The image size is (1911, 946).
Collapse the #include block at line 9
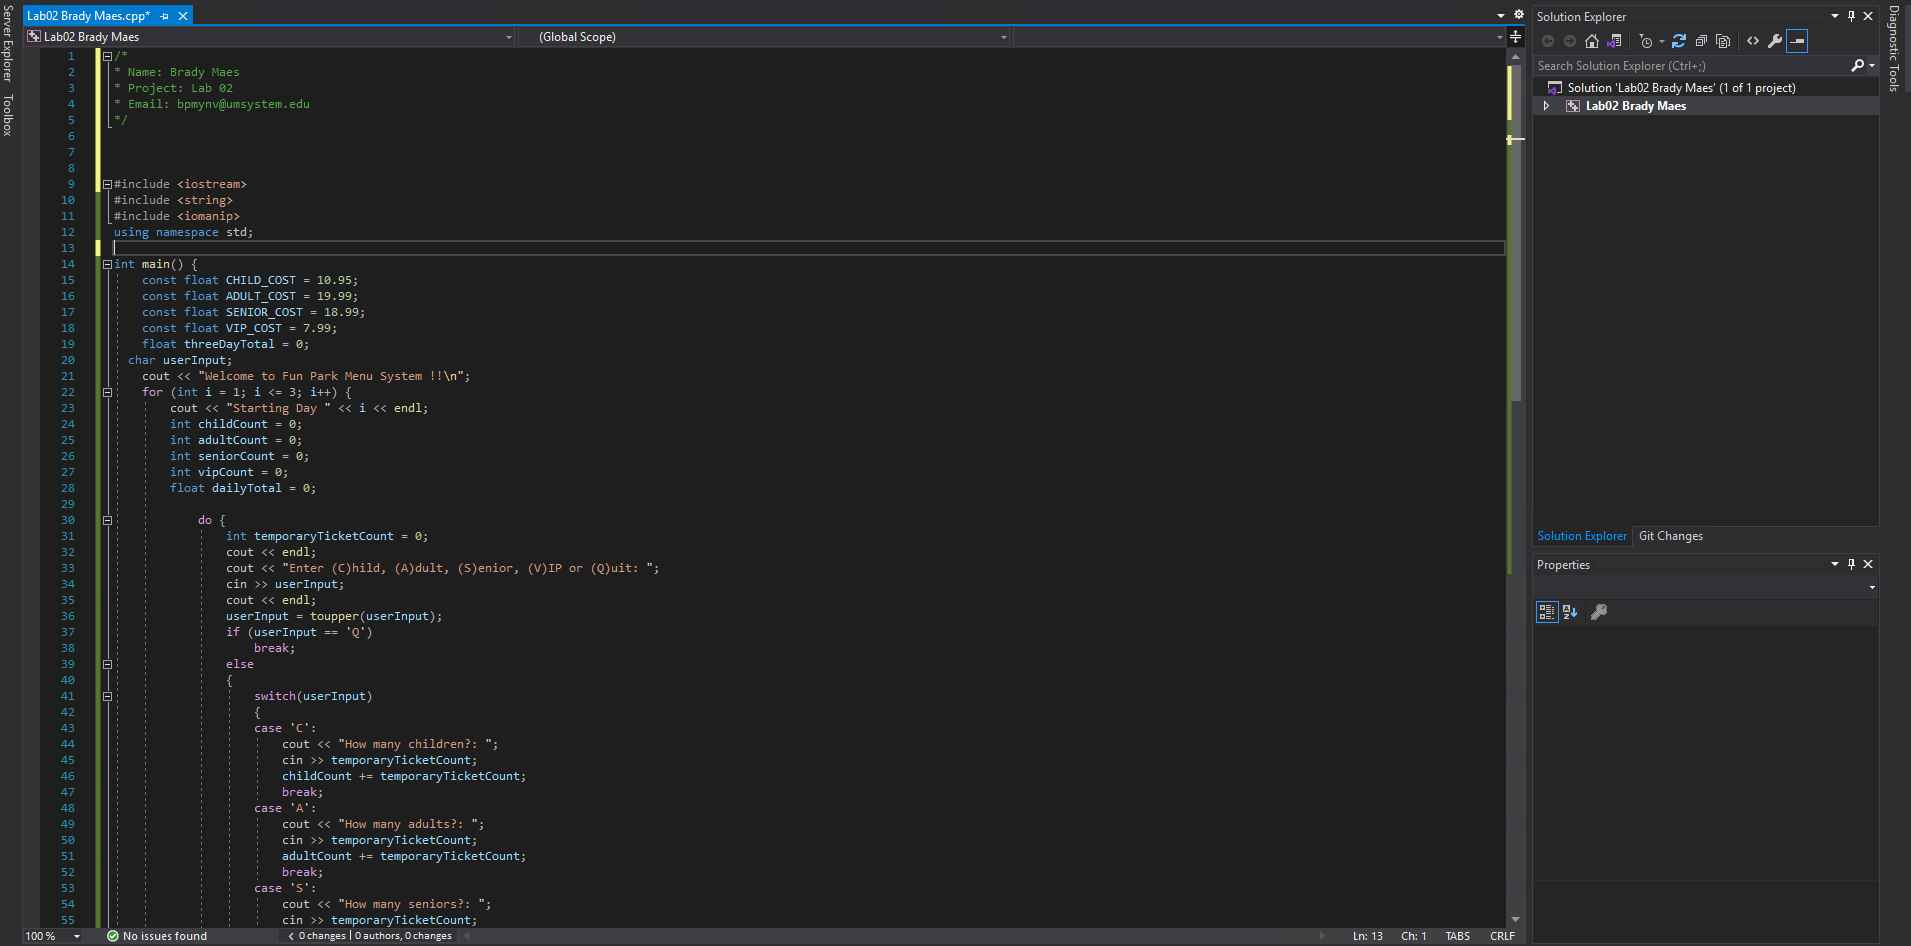[107, 184]
